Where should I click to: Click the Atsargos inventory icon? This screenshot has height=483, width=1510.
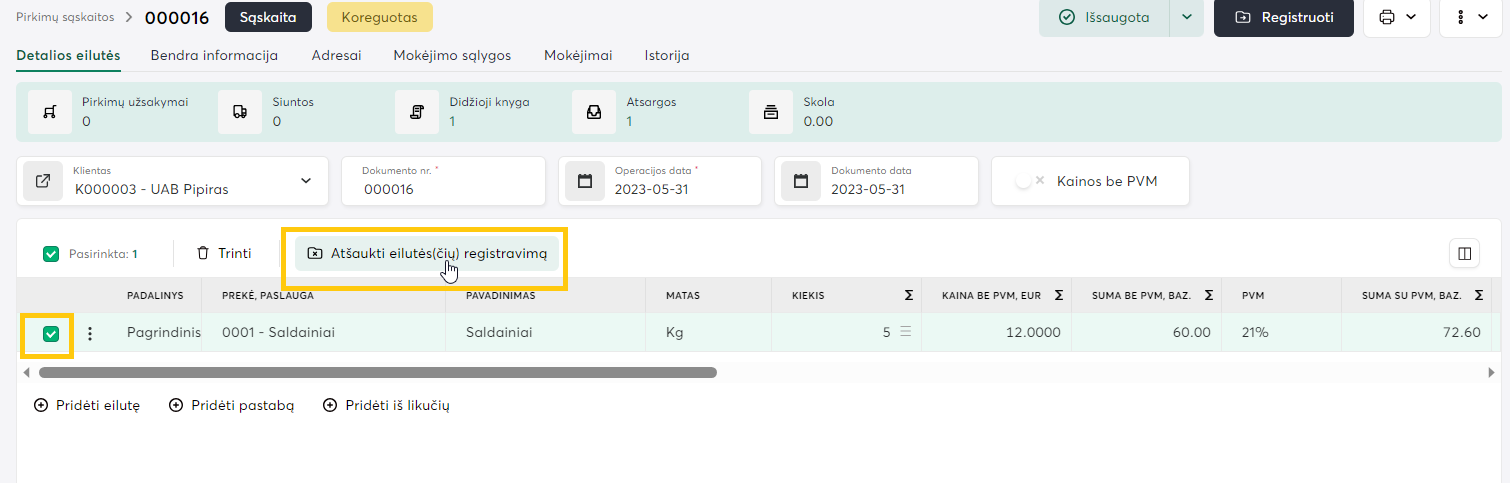[x=594, y=112]
